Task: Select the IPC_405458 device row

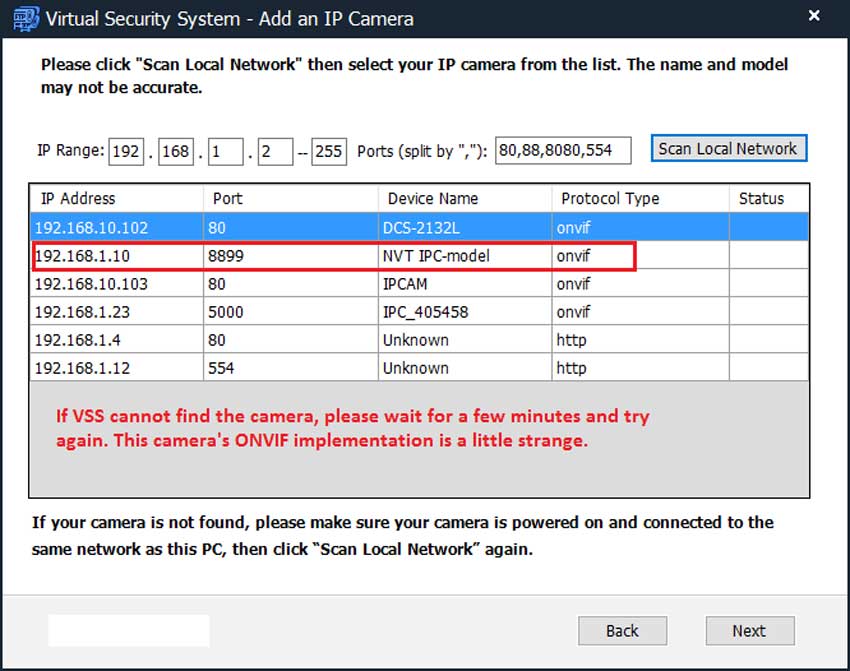Action: click(420, 312)
